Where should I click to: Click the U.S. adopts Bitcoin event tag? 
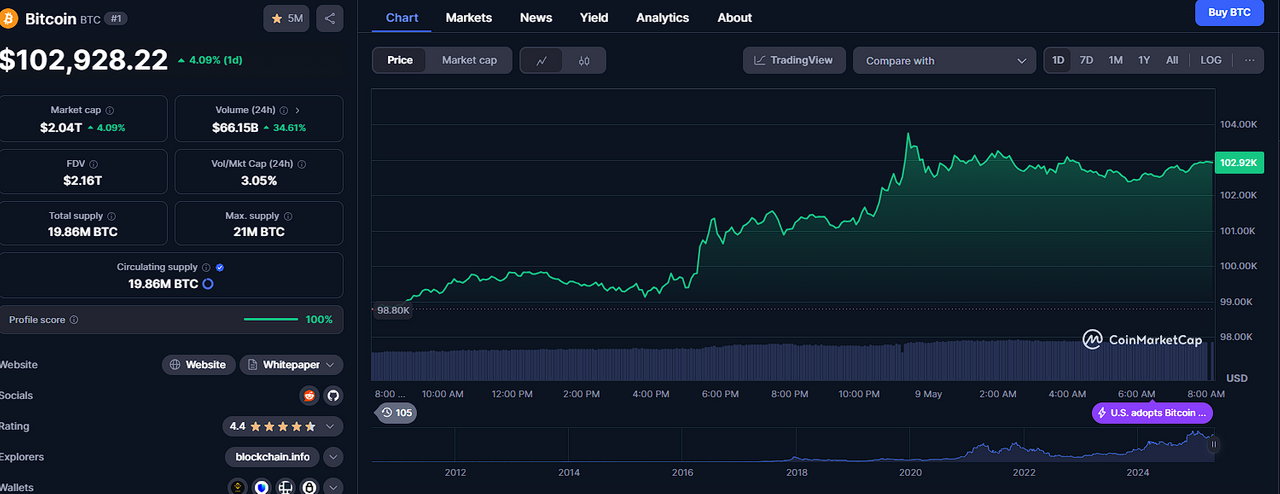pyautogui.click(x=1153, y=413)
